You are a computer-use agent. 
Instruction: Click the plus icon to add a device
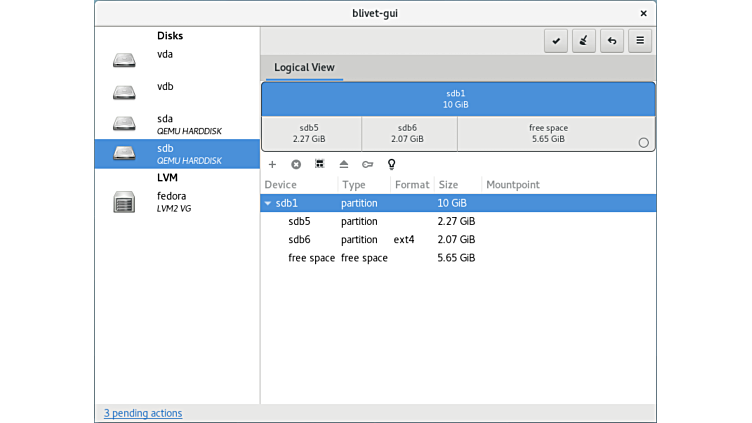click(272, 164)
